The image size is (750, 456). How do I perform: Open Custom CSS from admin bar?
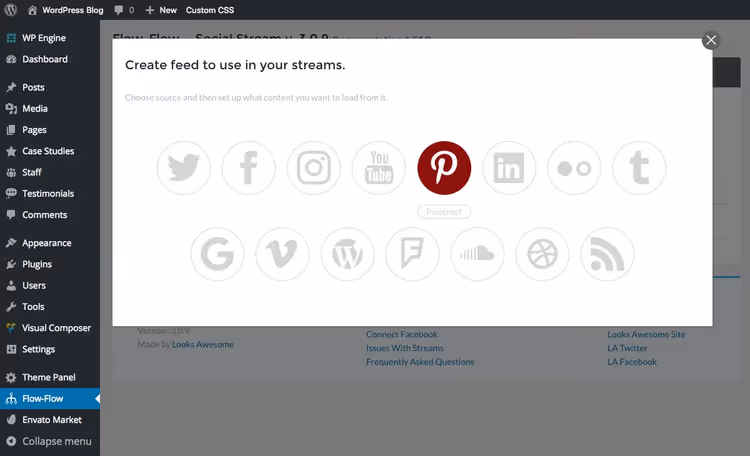(210, 10)
